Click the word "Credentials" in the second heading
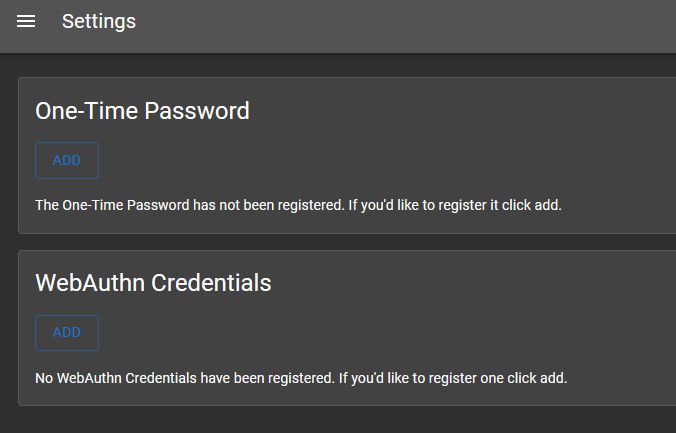 tap(212, 283)
